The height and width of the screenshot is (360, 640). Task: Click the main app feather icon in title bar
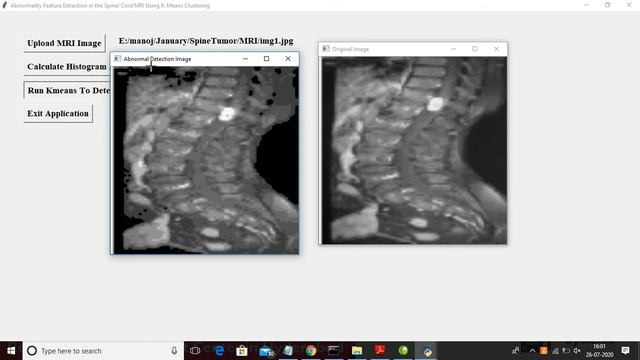point(4,5)
